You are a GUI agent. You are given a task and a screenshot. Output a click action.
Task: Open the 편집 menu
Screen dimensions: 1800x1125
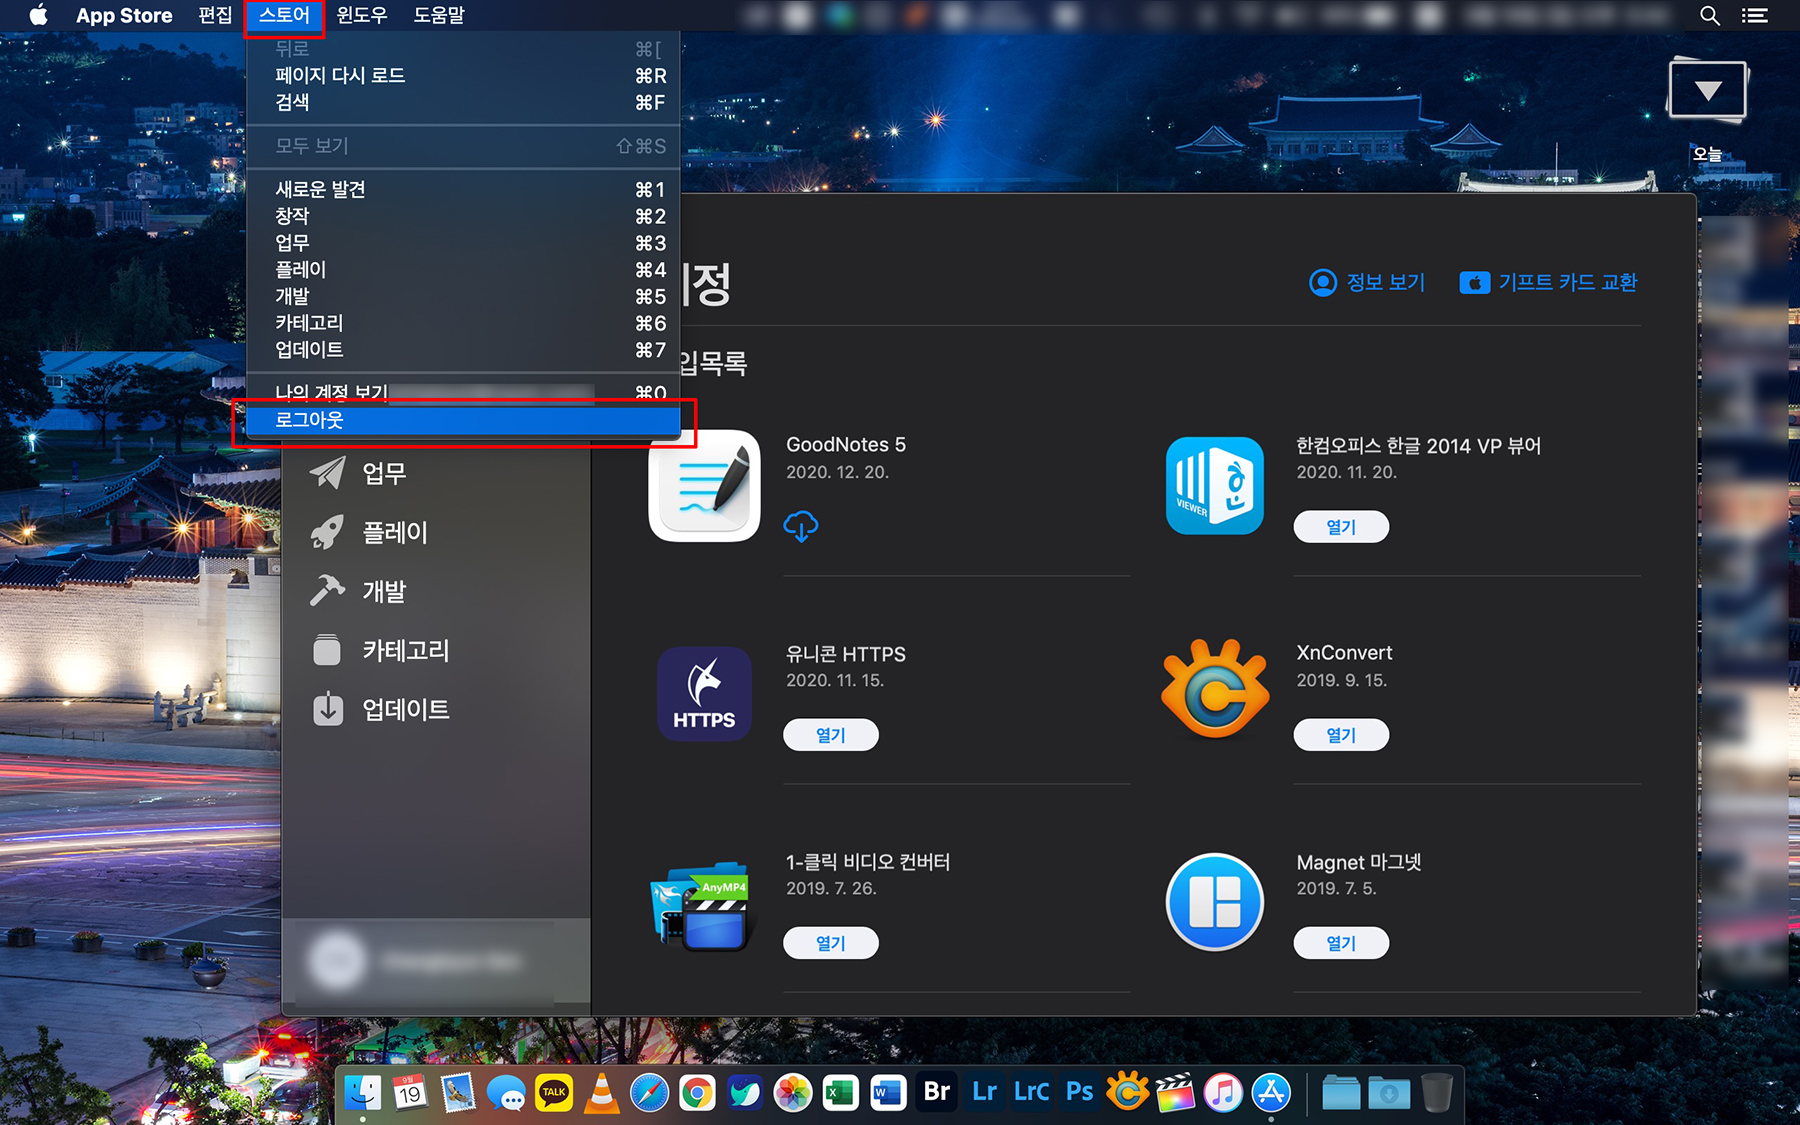[215, 15]
